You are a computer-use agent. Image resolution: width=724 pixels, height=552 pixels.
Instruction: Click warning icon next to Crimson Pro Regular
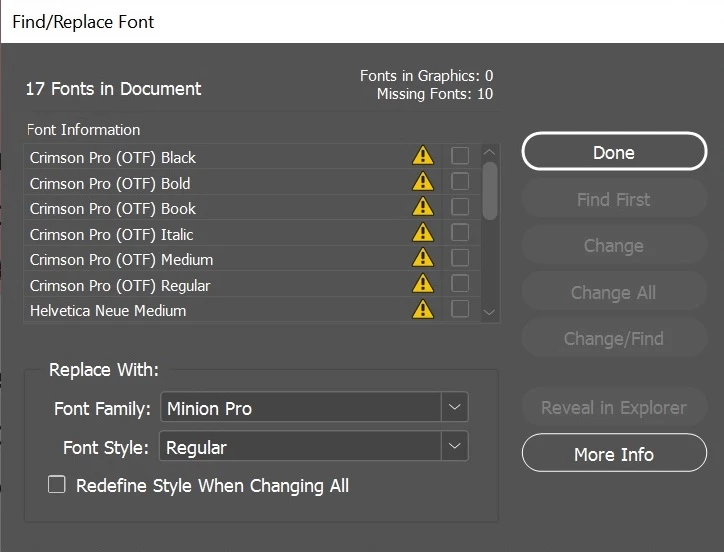coord(423,284)
